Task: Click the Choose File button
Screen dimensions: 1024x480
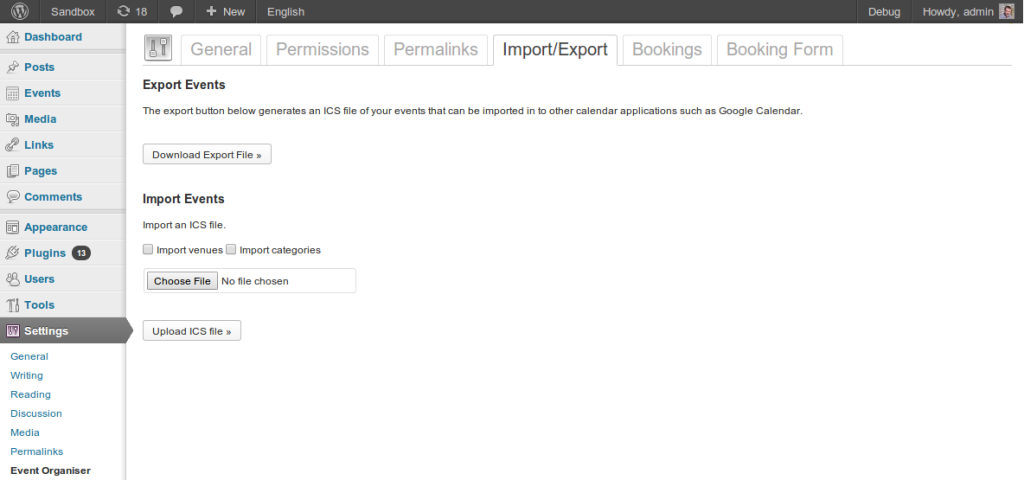Action: click(182, 281)
